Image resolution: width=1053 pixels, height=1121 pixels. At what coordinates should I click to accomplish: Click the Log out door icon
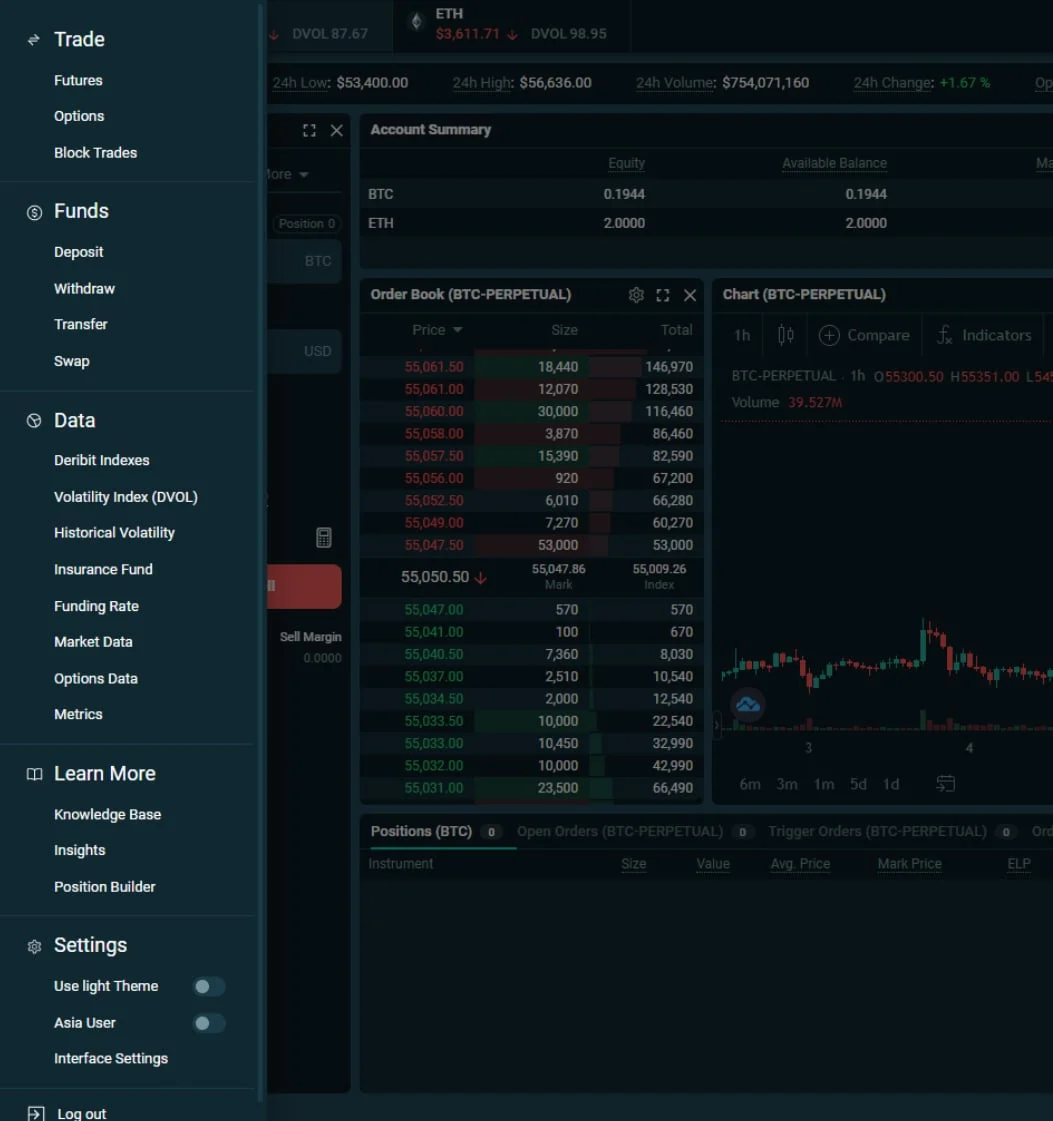coord(36,1113)
